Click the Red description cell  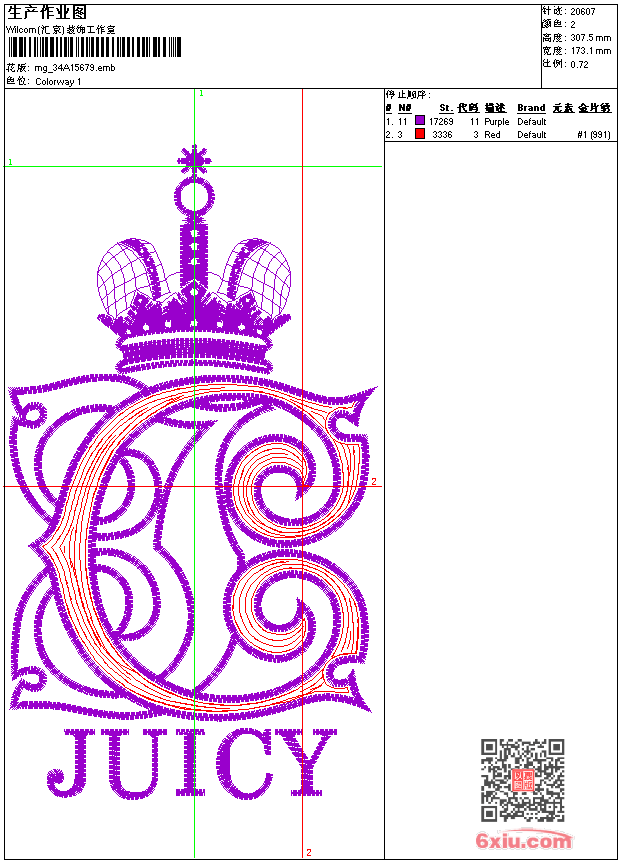tap(492, 135)
